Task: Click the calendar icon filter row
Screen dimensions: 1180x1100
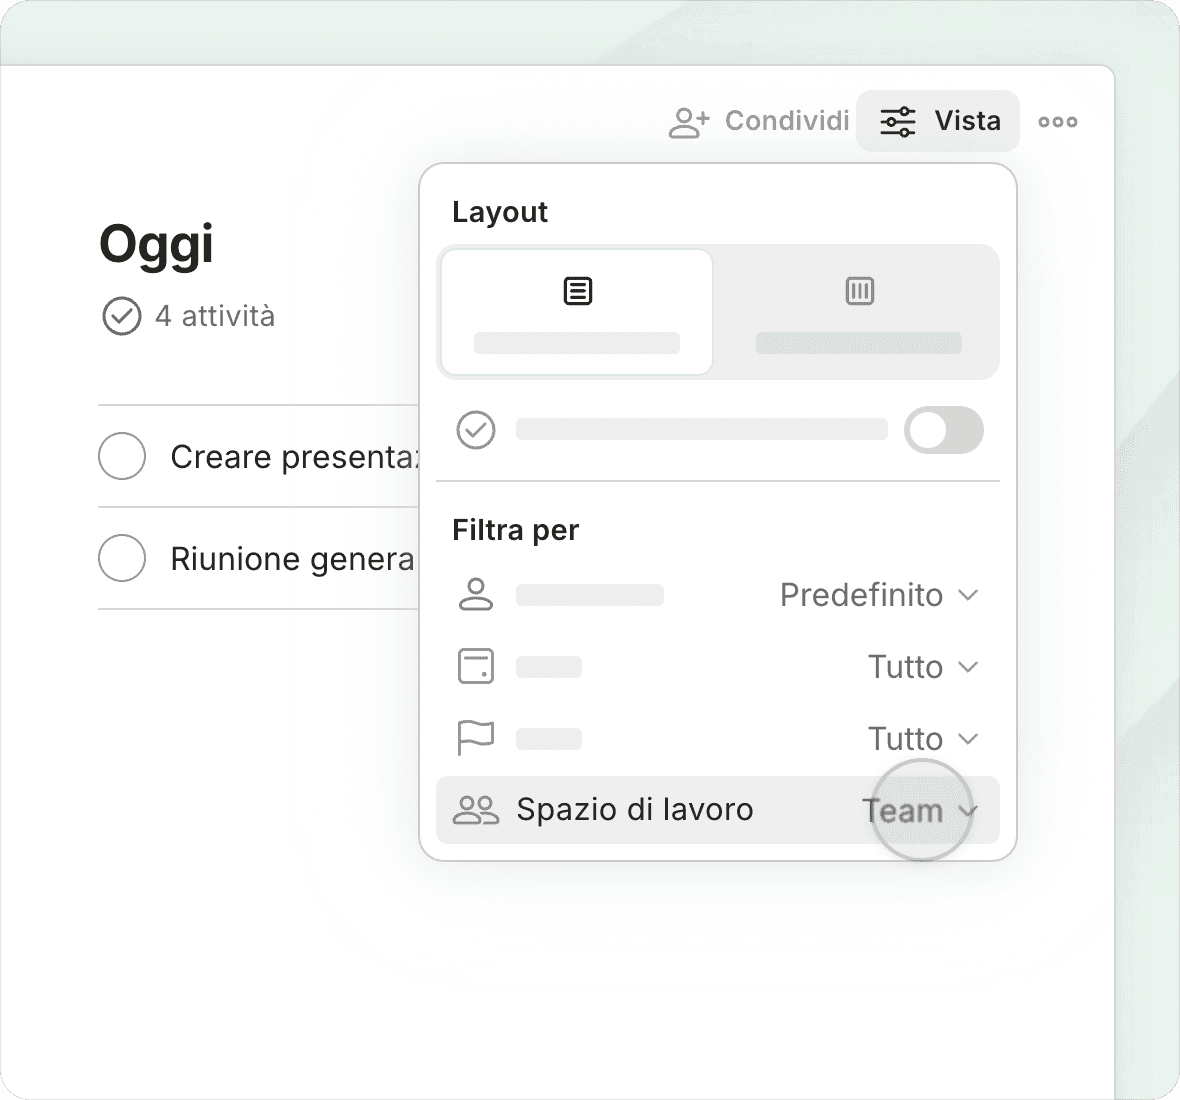Action: click(475, 666)
